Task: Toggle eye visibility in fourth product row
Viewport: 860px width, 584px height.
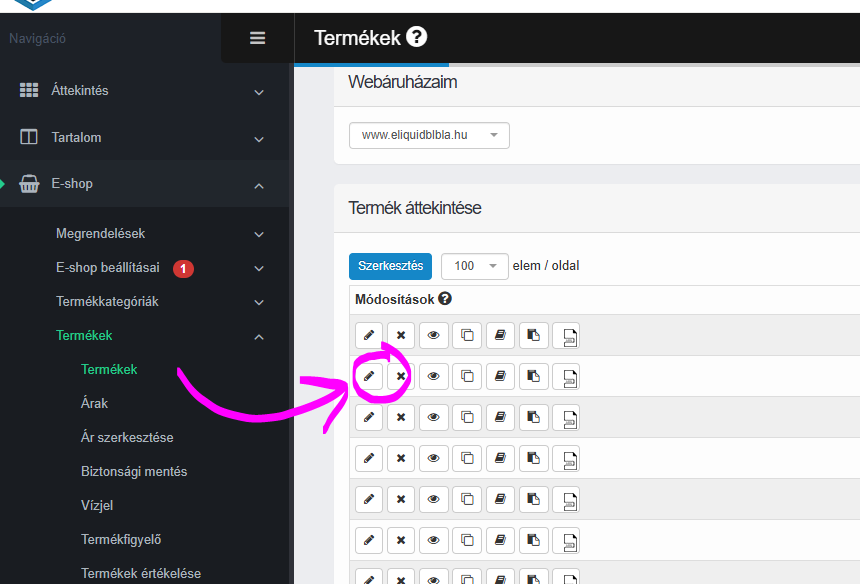Action: (x=433, y=458)
